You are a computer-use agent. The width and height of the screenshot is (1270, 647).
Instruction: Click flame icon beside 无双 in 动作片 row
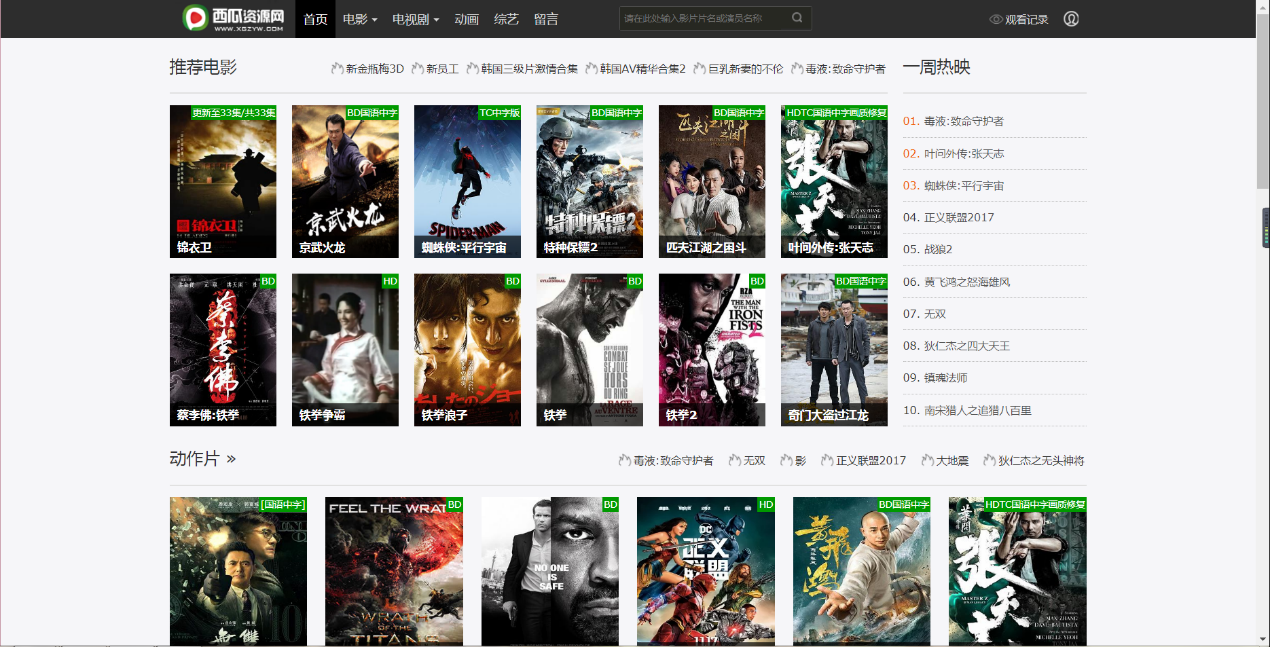734,461
